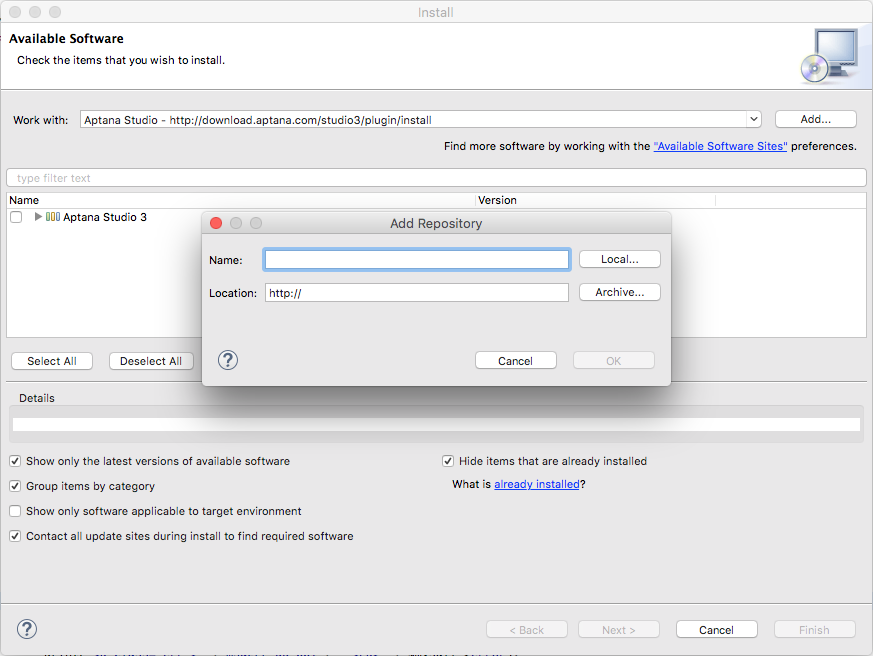Click Archive... button in Add Repository
The height and width of the screenshot is (656, 873).
[620, 292]
